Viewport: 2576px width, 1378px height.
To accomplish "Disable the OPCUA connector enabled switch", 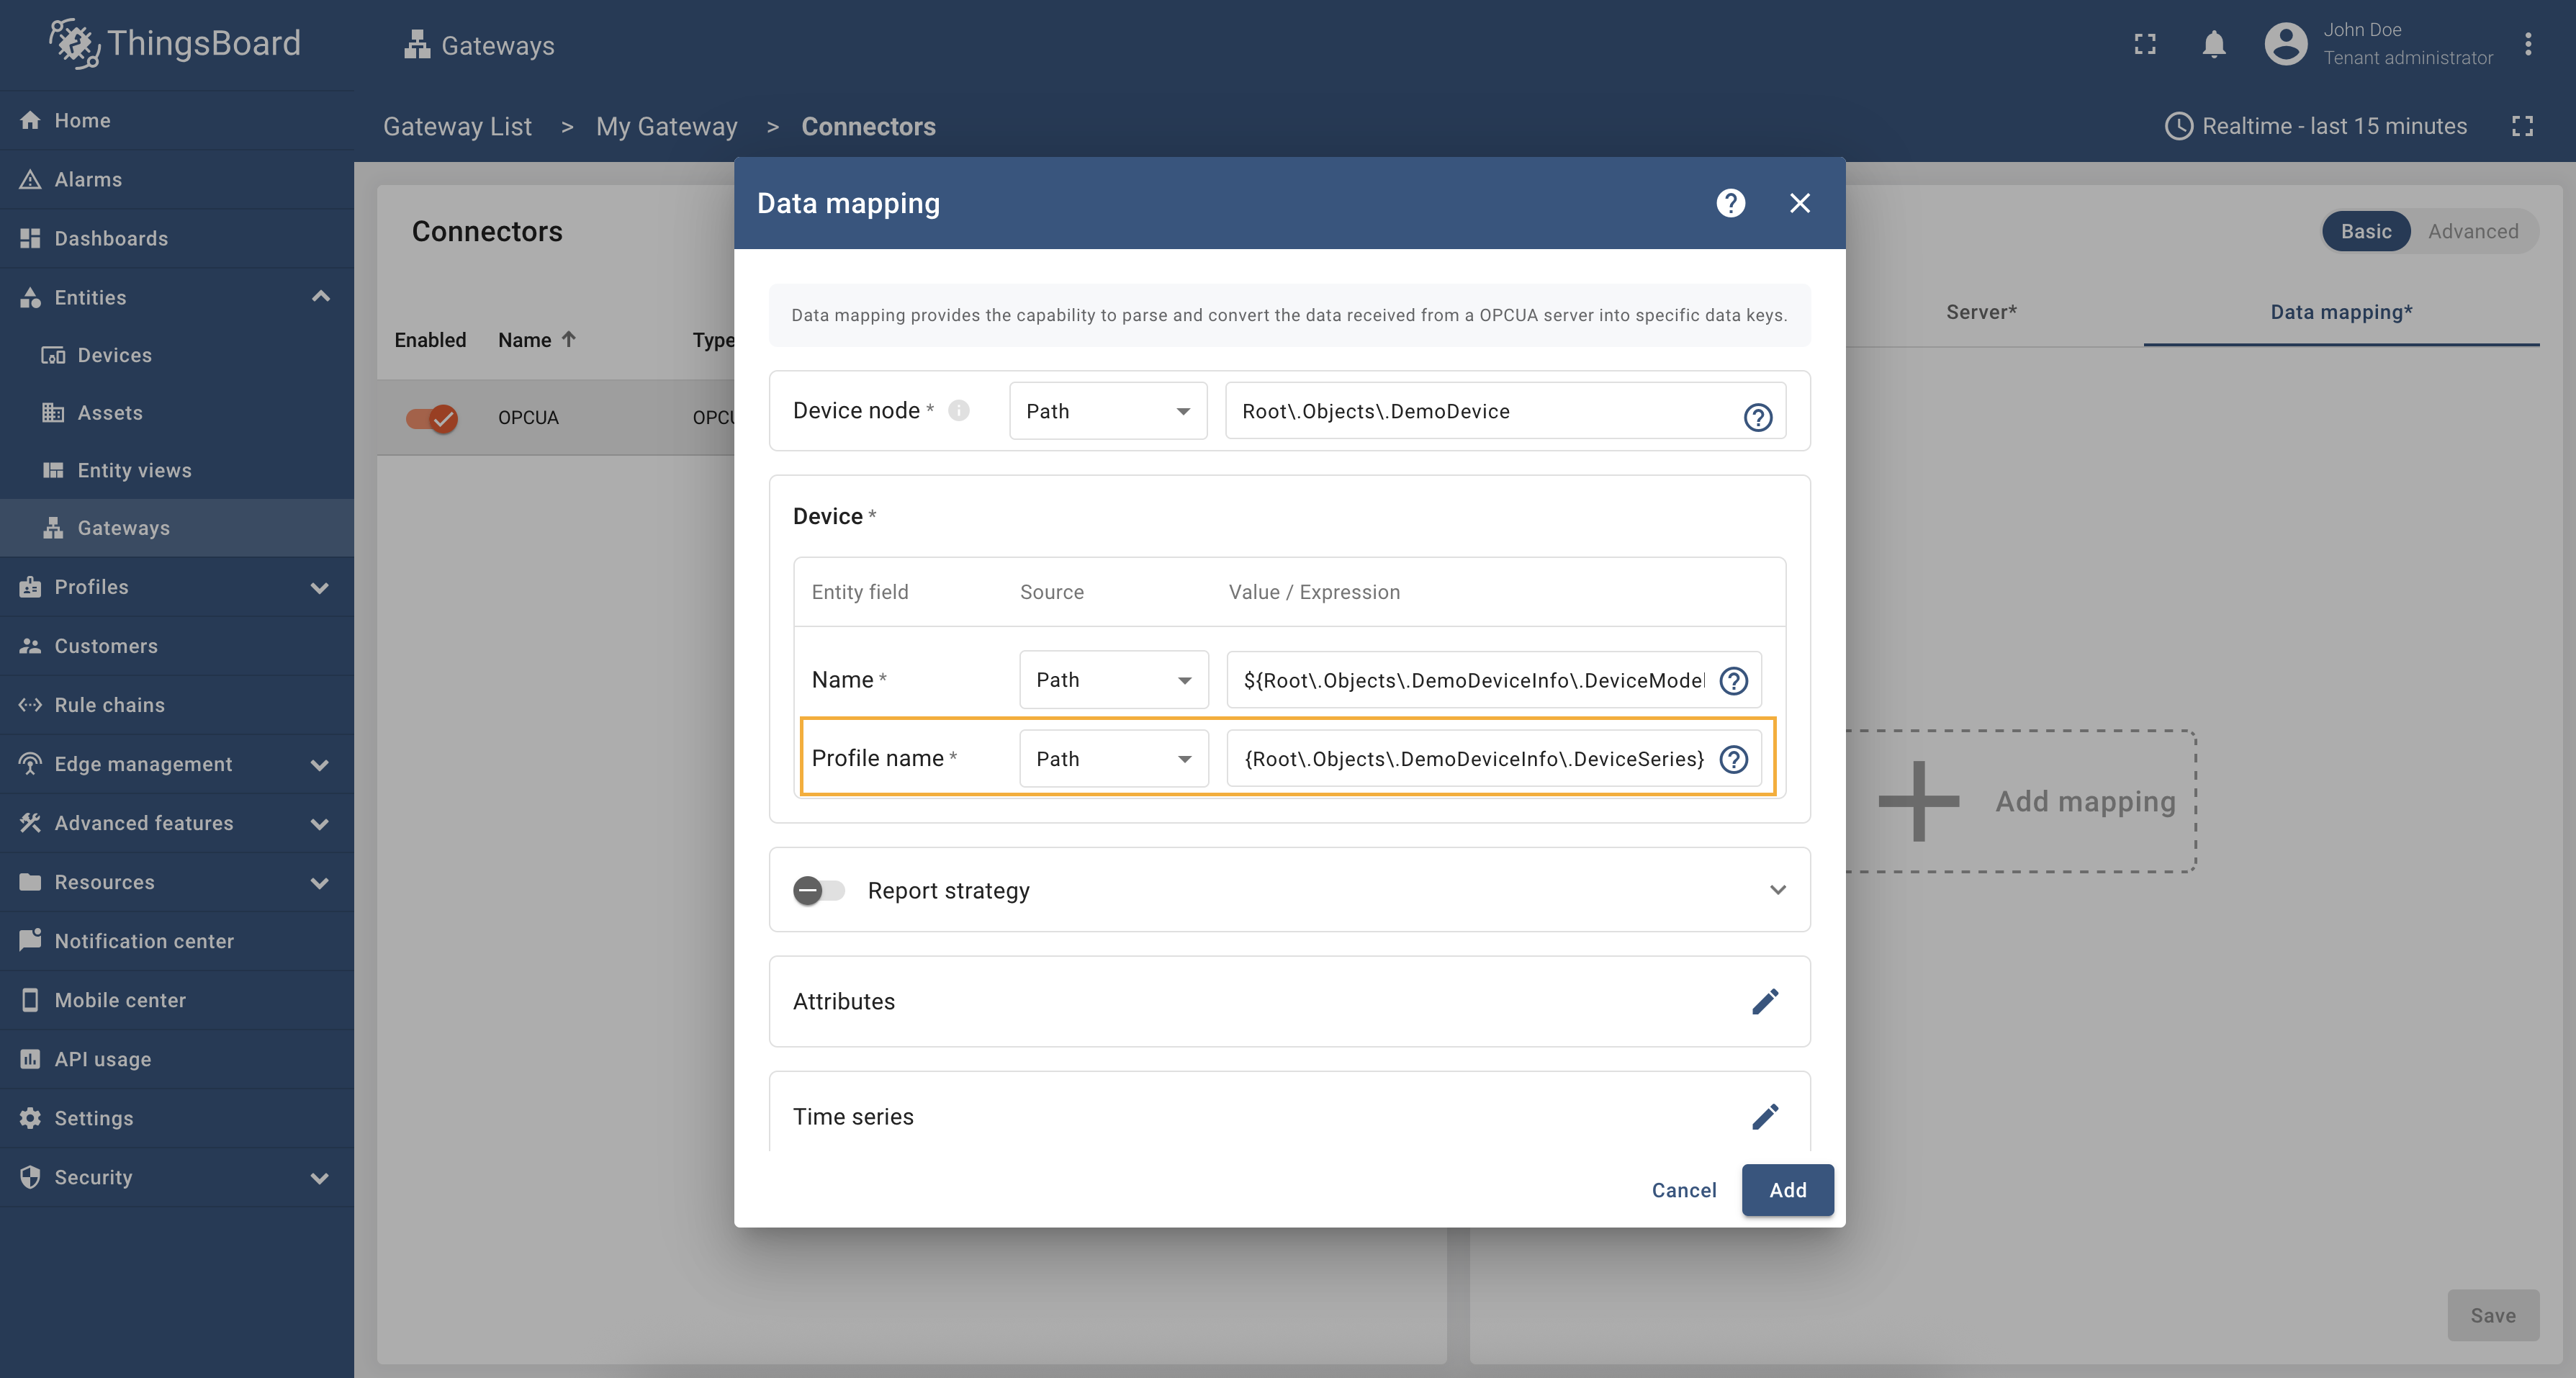I will pos(431,417).
